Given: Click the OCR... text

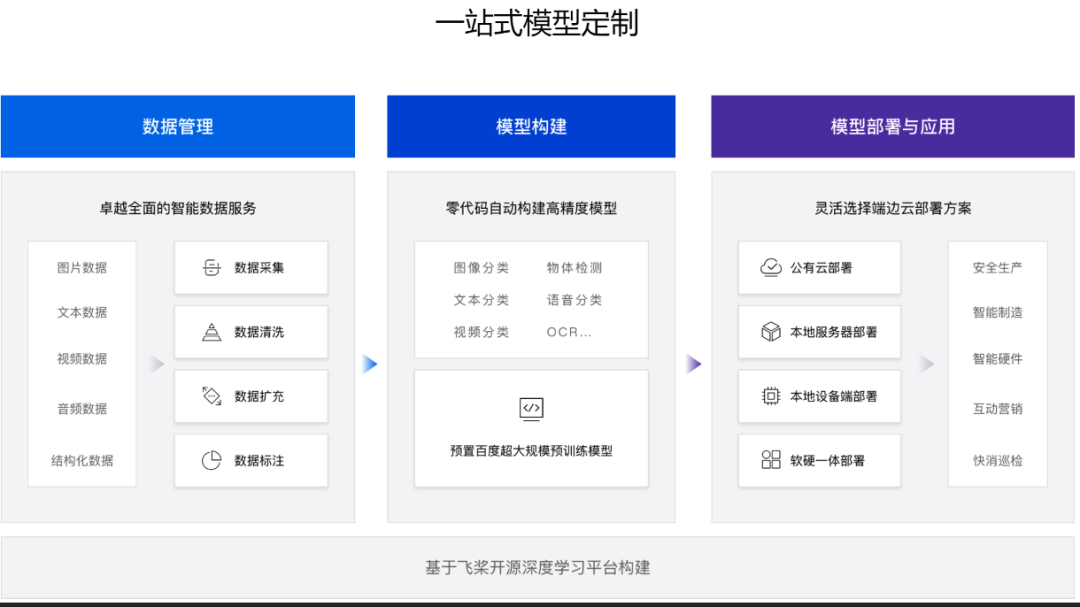Looking at the screenshot, I should pyautogui.click(x=569, y=332).
